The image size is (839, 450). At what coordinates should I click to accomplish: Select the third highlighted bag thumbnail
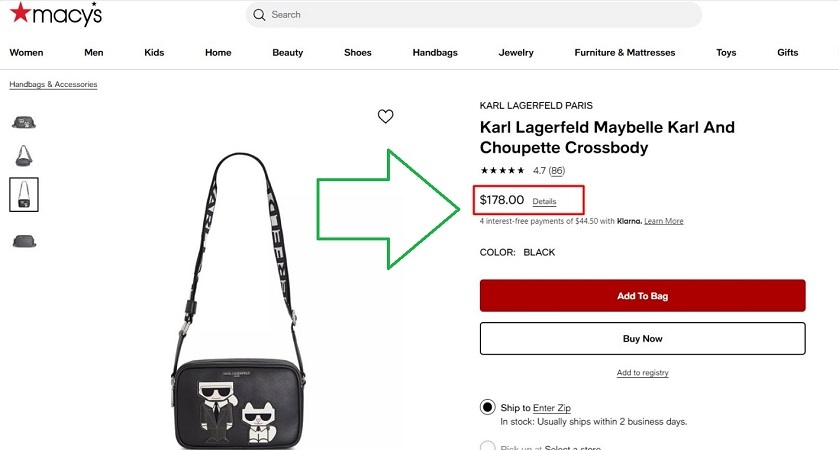[x=23, y=195]
